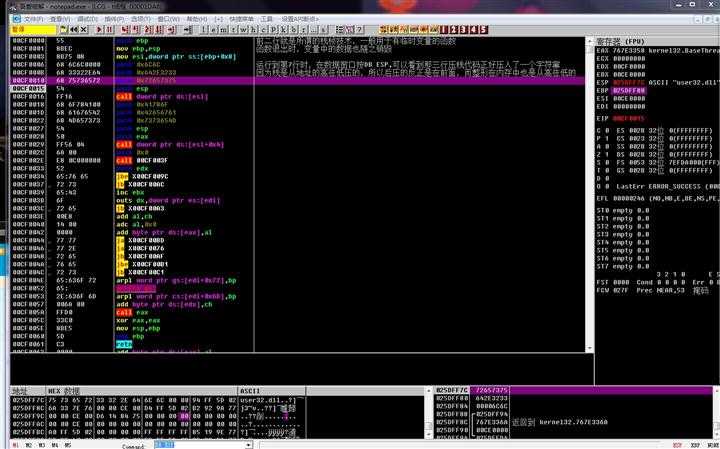Click the Step over icon

(135, 29)
